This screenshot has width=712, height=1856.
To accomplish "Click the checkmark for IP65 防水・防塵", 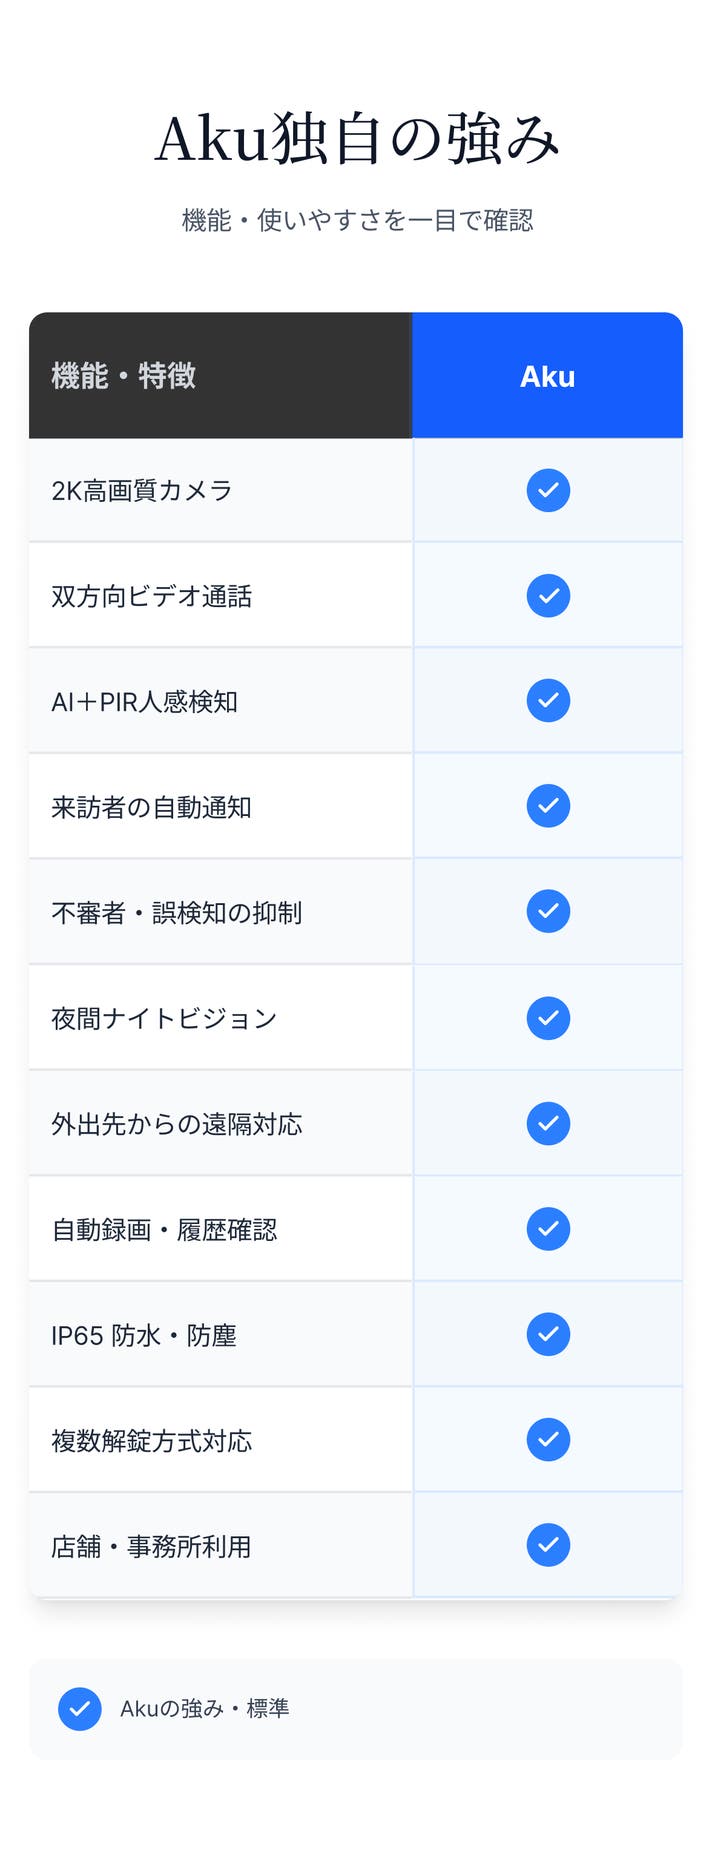I will tap(548, 1334).
